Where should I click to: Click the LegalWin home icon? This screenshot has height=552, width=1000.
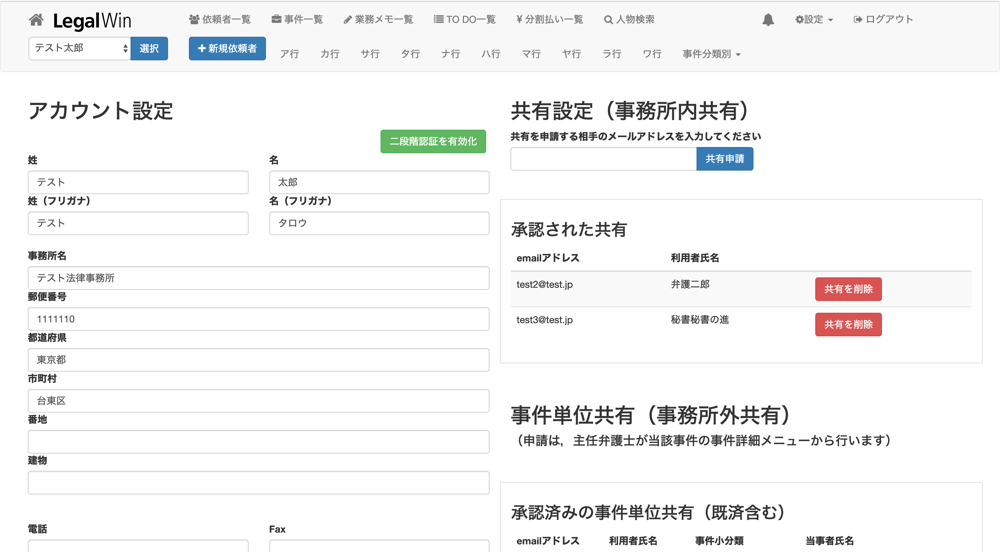click(36, 20)
